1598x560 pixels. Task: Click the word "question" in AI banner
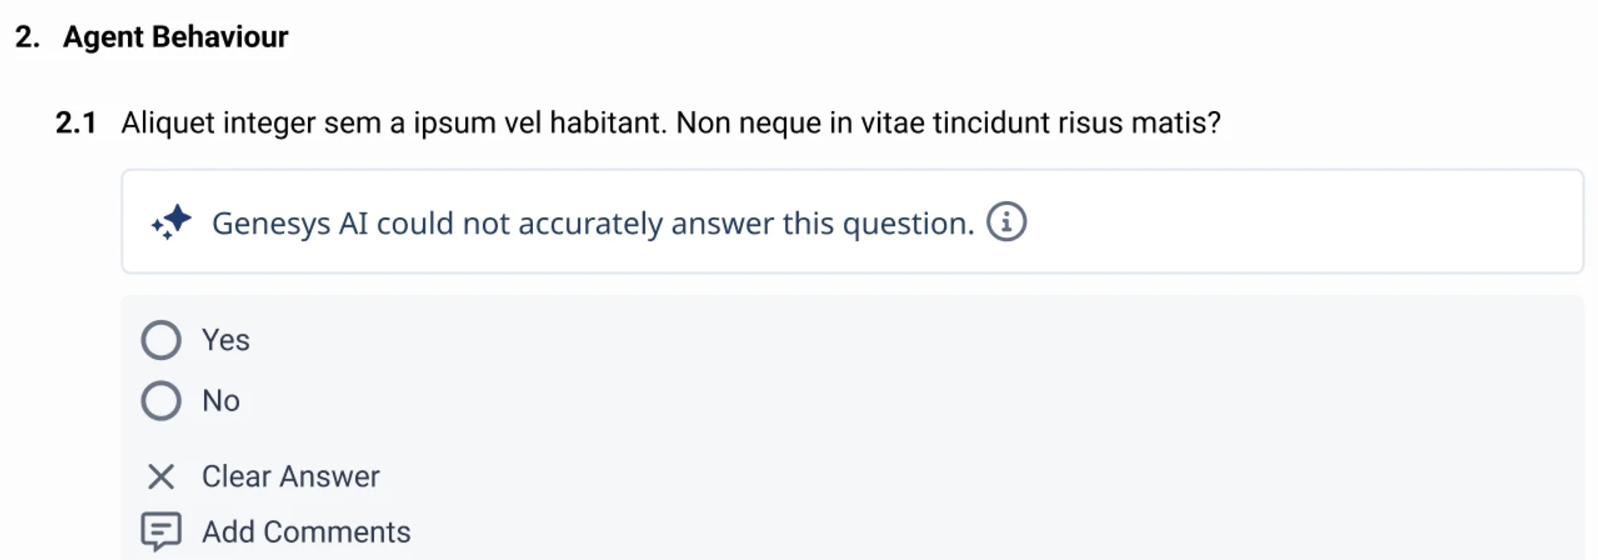coord(907,224)
